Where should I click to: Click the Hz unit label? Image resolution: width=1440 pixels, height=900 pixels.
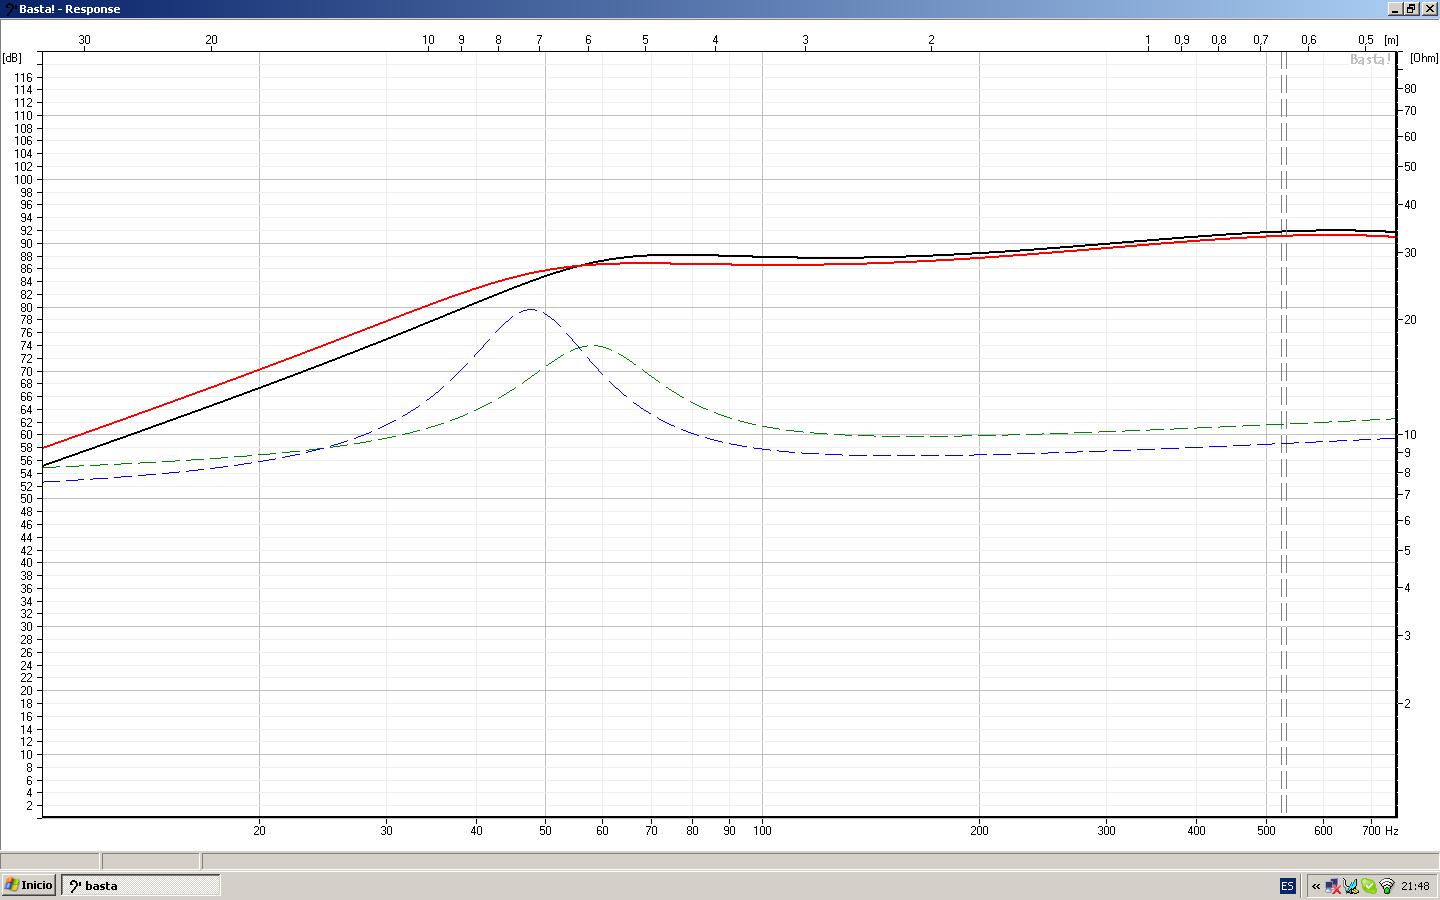1391,830
